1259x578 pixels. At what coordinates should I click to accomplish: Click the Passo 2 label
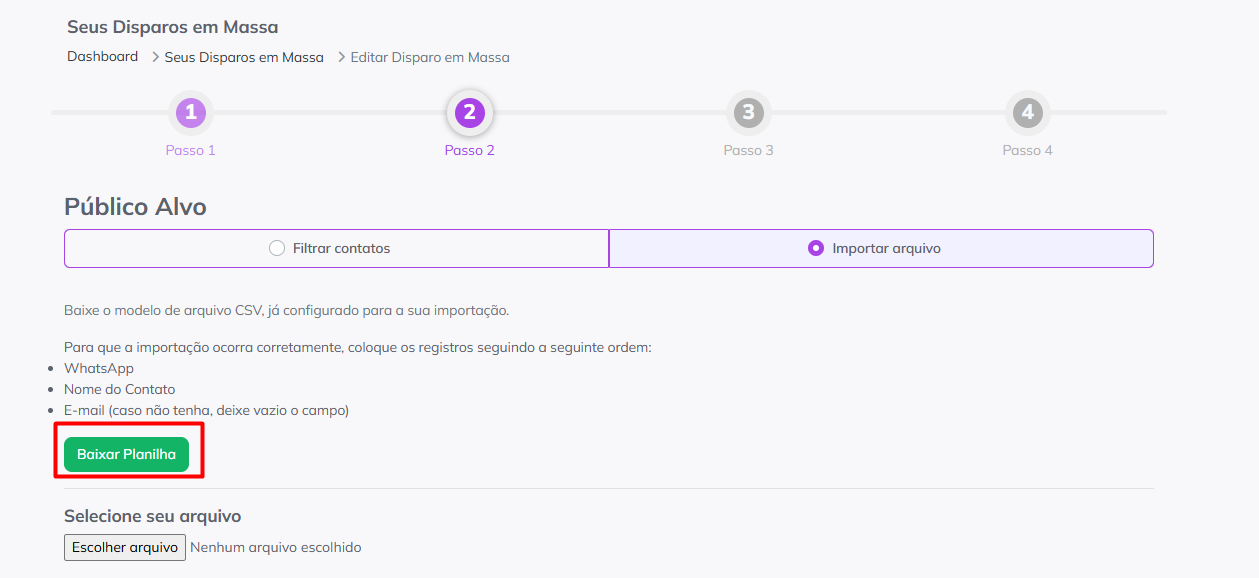point(469,150)
